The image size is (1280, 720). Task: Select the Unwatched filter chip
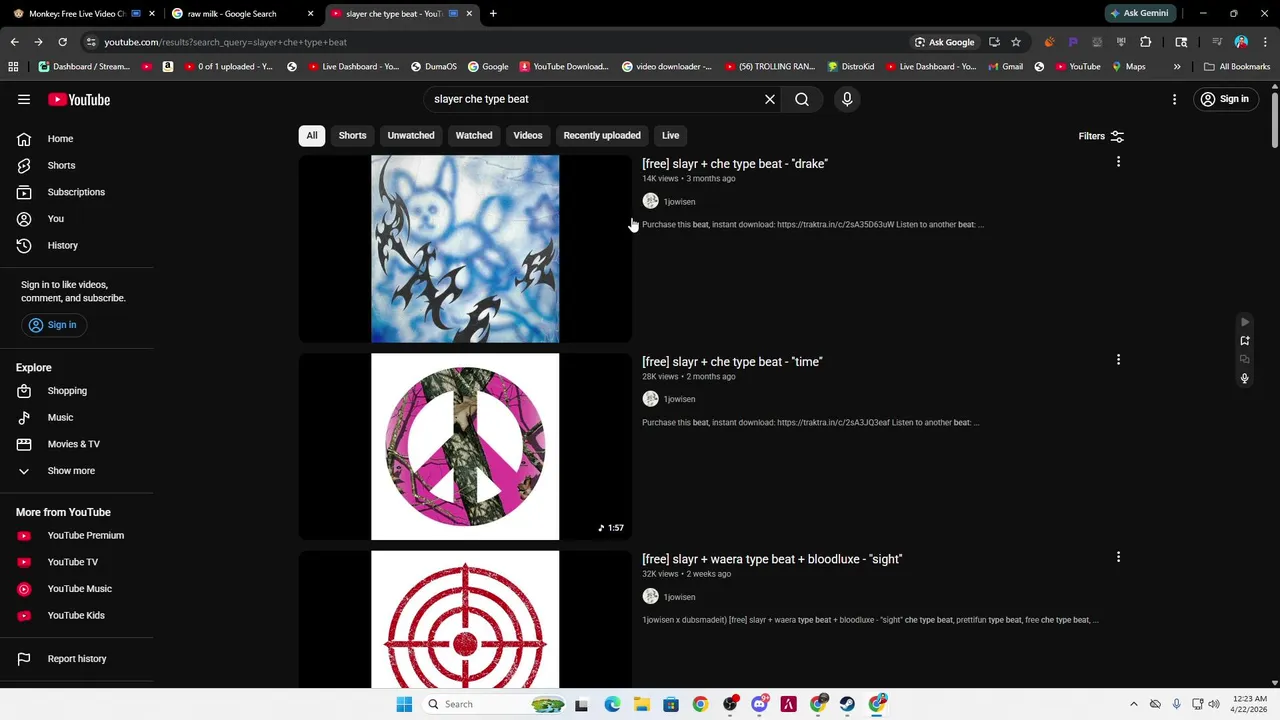tap(411, 135)
